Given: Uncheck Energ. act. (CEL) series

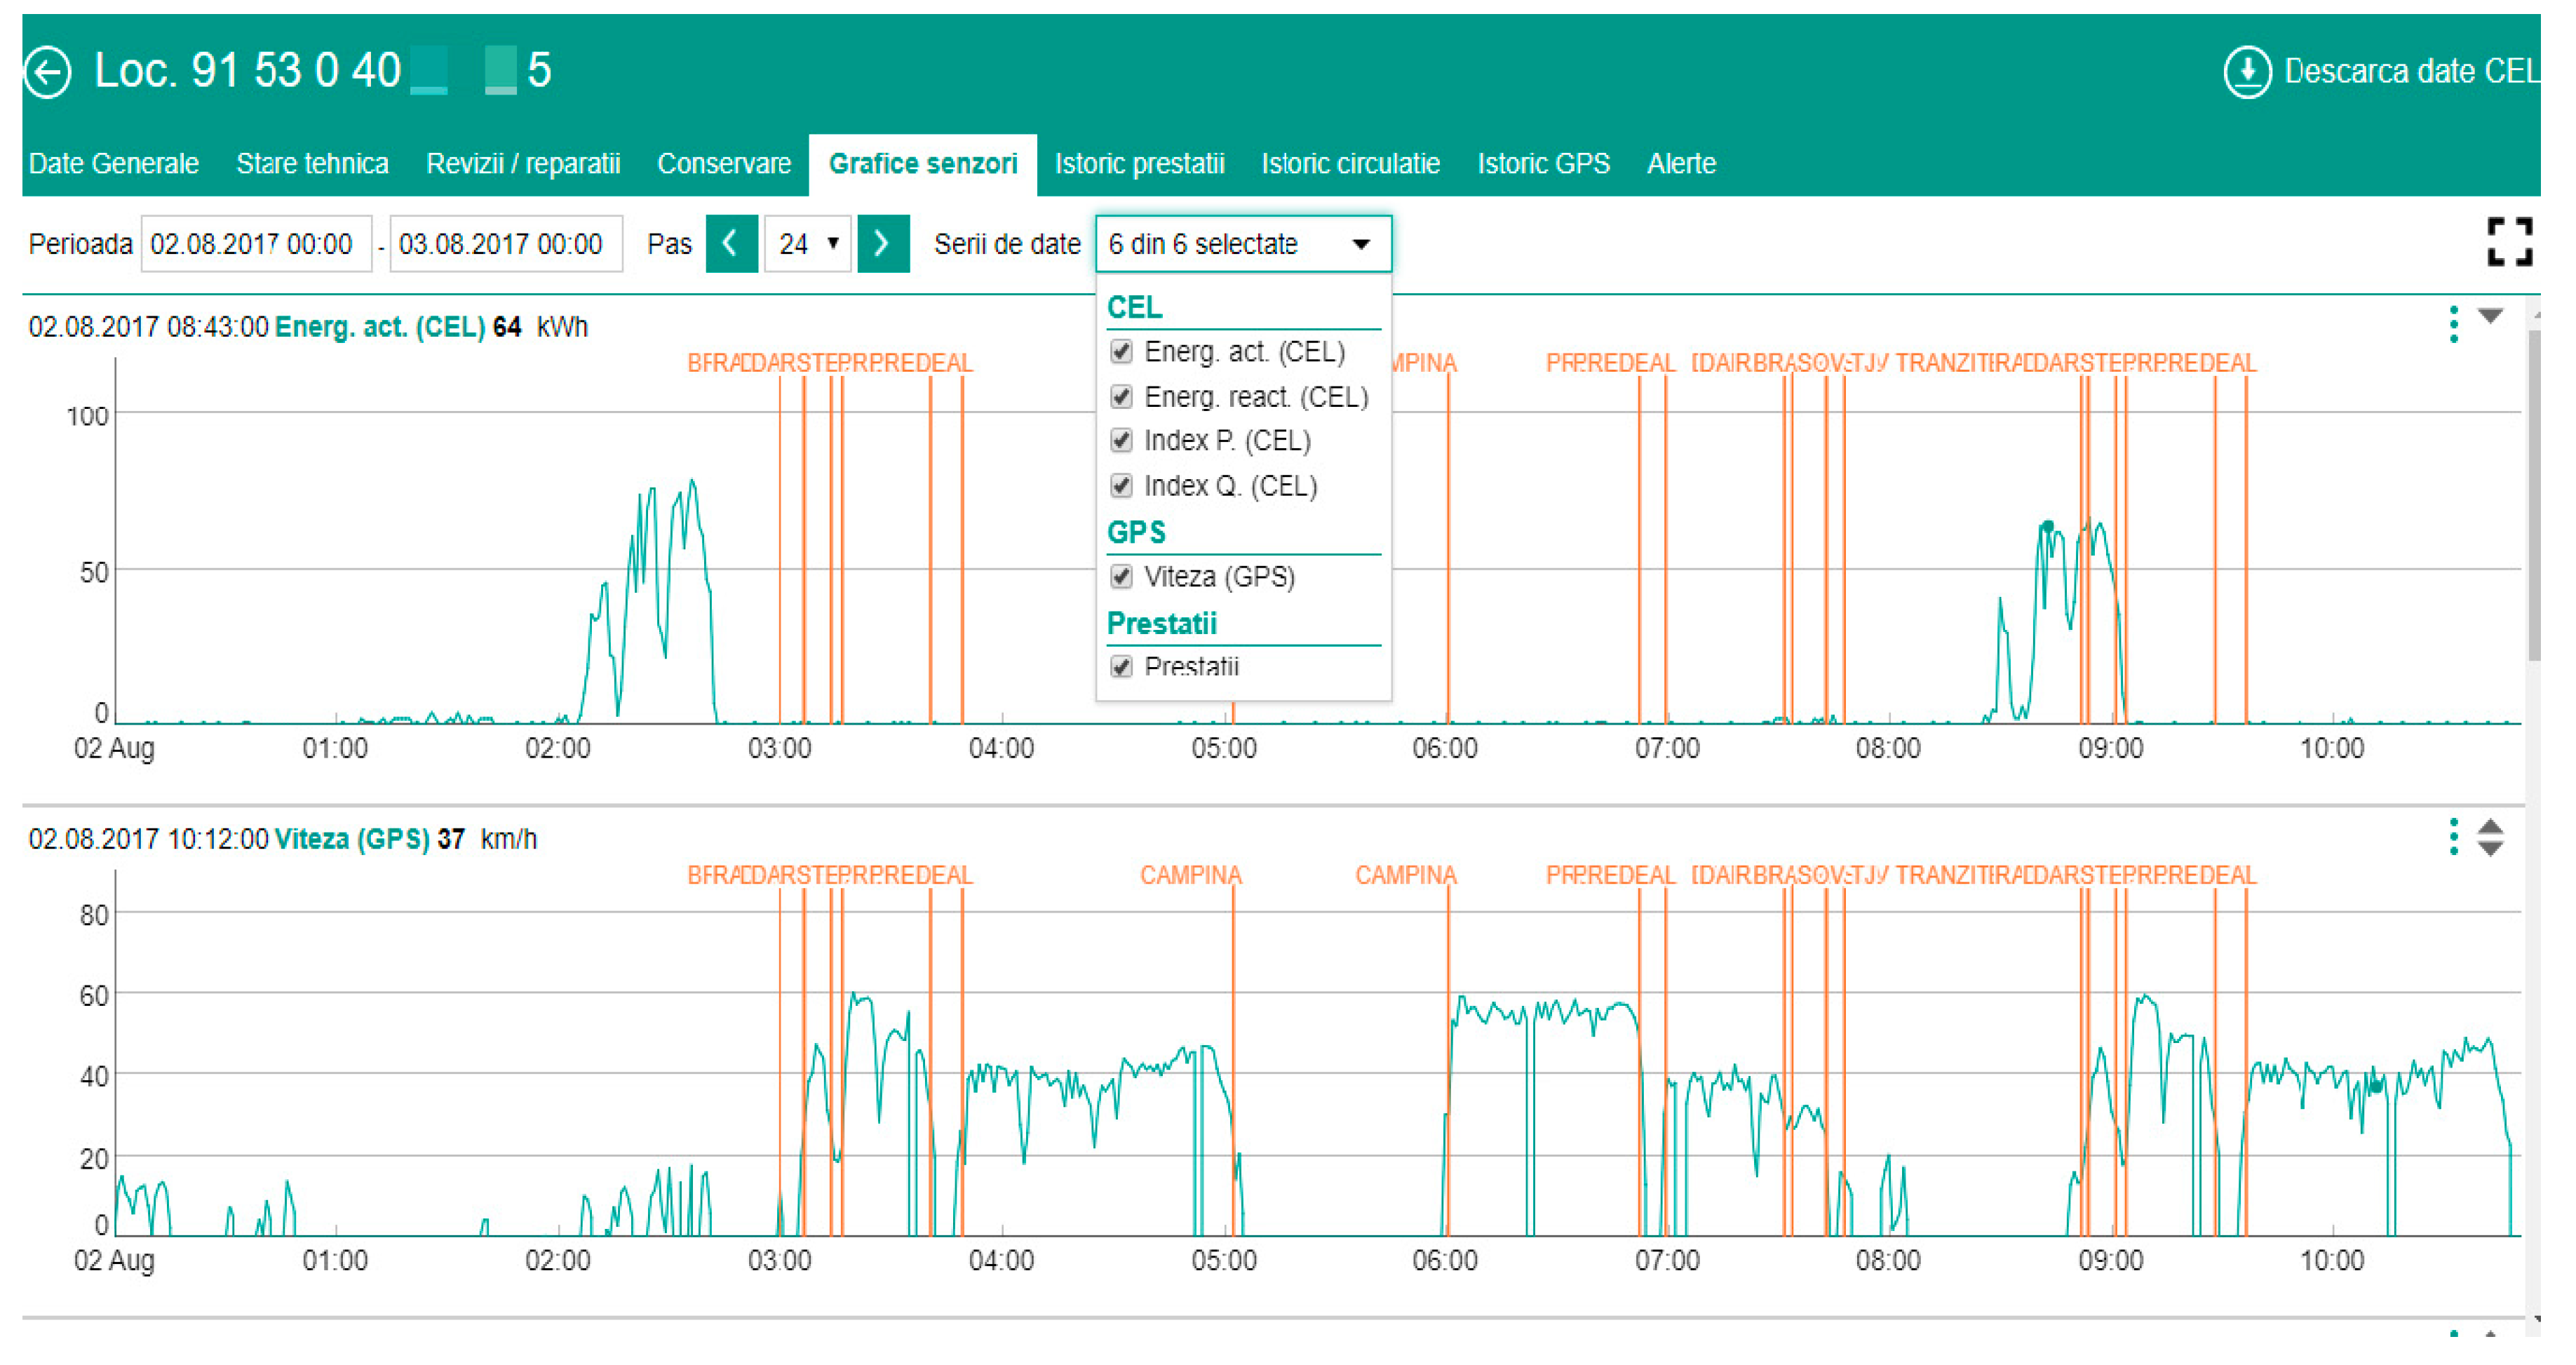Looking at the screenshot, I should [1121, 352].
